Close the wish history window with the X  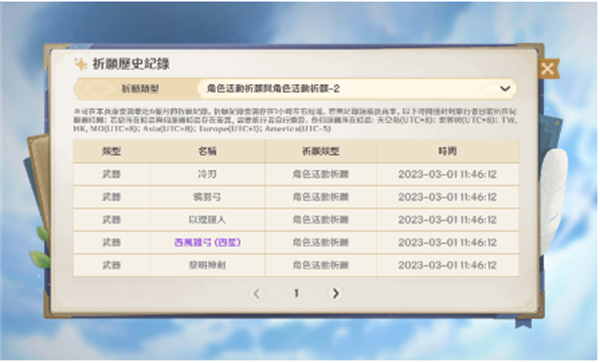pyautogui.click(x=548, y=69)
